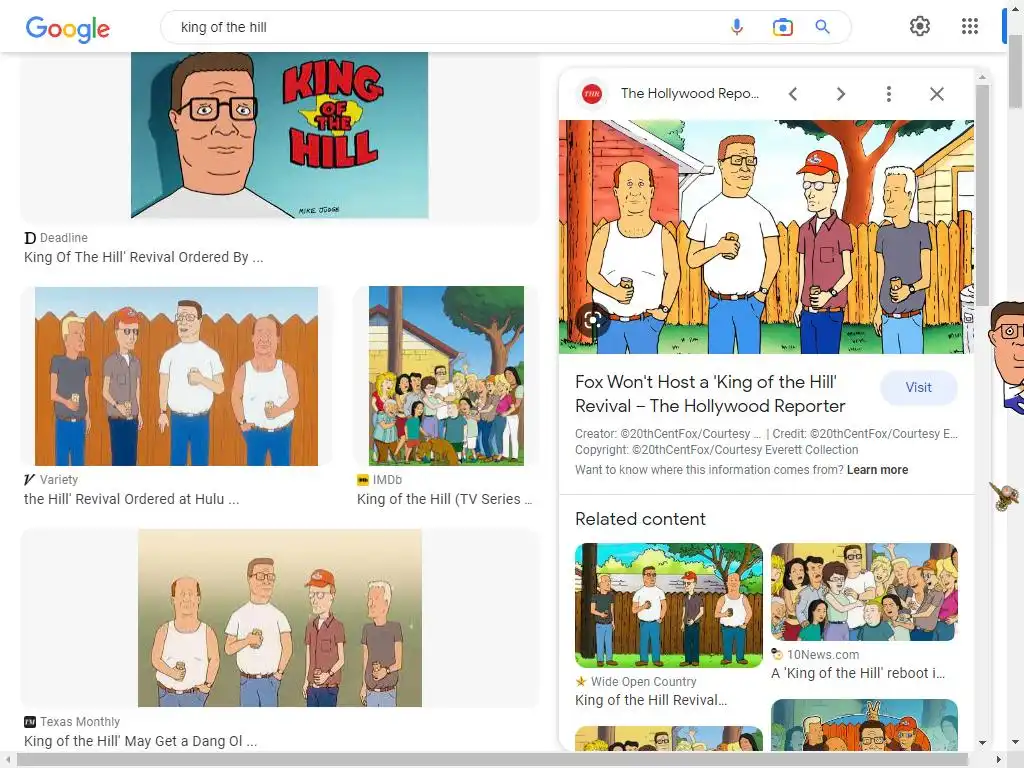
Task: Click the preview panel scrollbar up arrow
Action: [982, 78]
